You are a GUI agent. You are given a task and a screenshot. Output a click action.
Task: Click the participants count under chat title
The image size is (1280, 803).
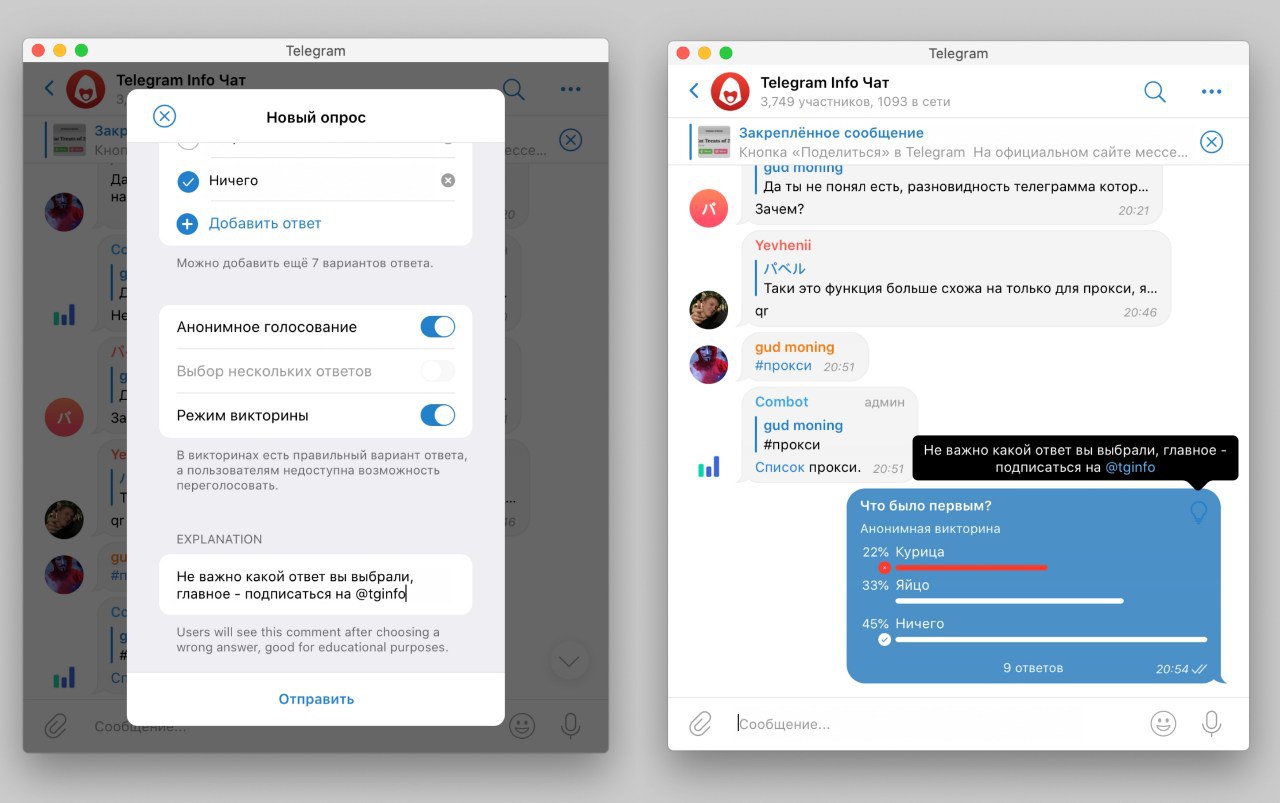click(855, 102)
